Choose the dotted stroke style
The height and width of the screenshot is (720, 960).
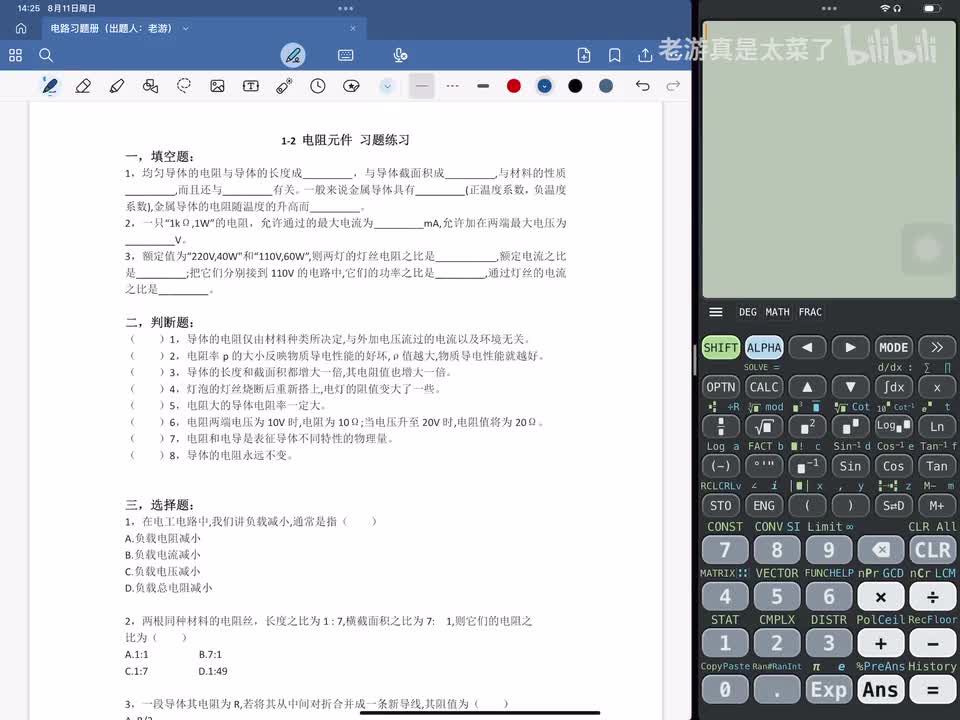pyautogui.click(x=452, y=86)
